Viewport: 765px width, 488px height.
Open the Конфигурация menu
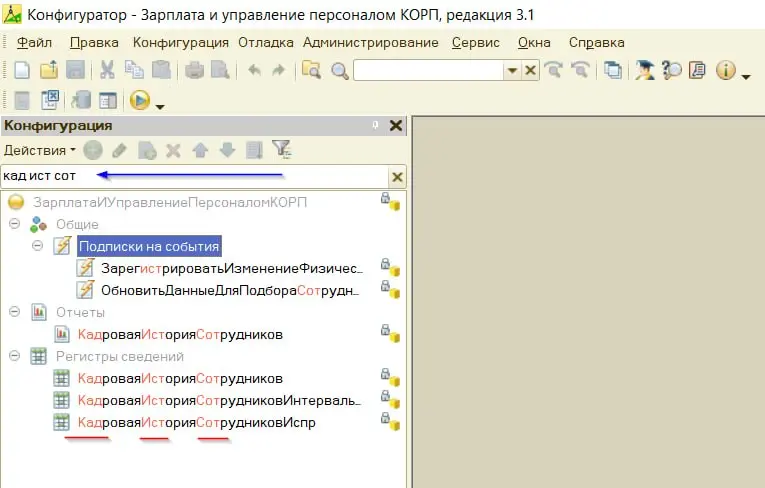(181, 43)
